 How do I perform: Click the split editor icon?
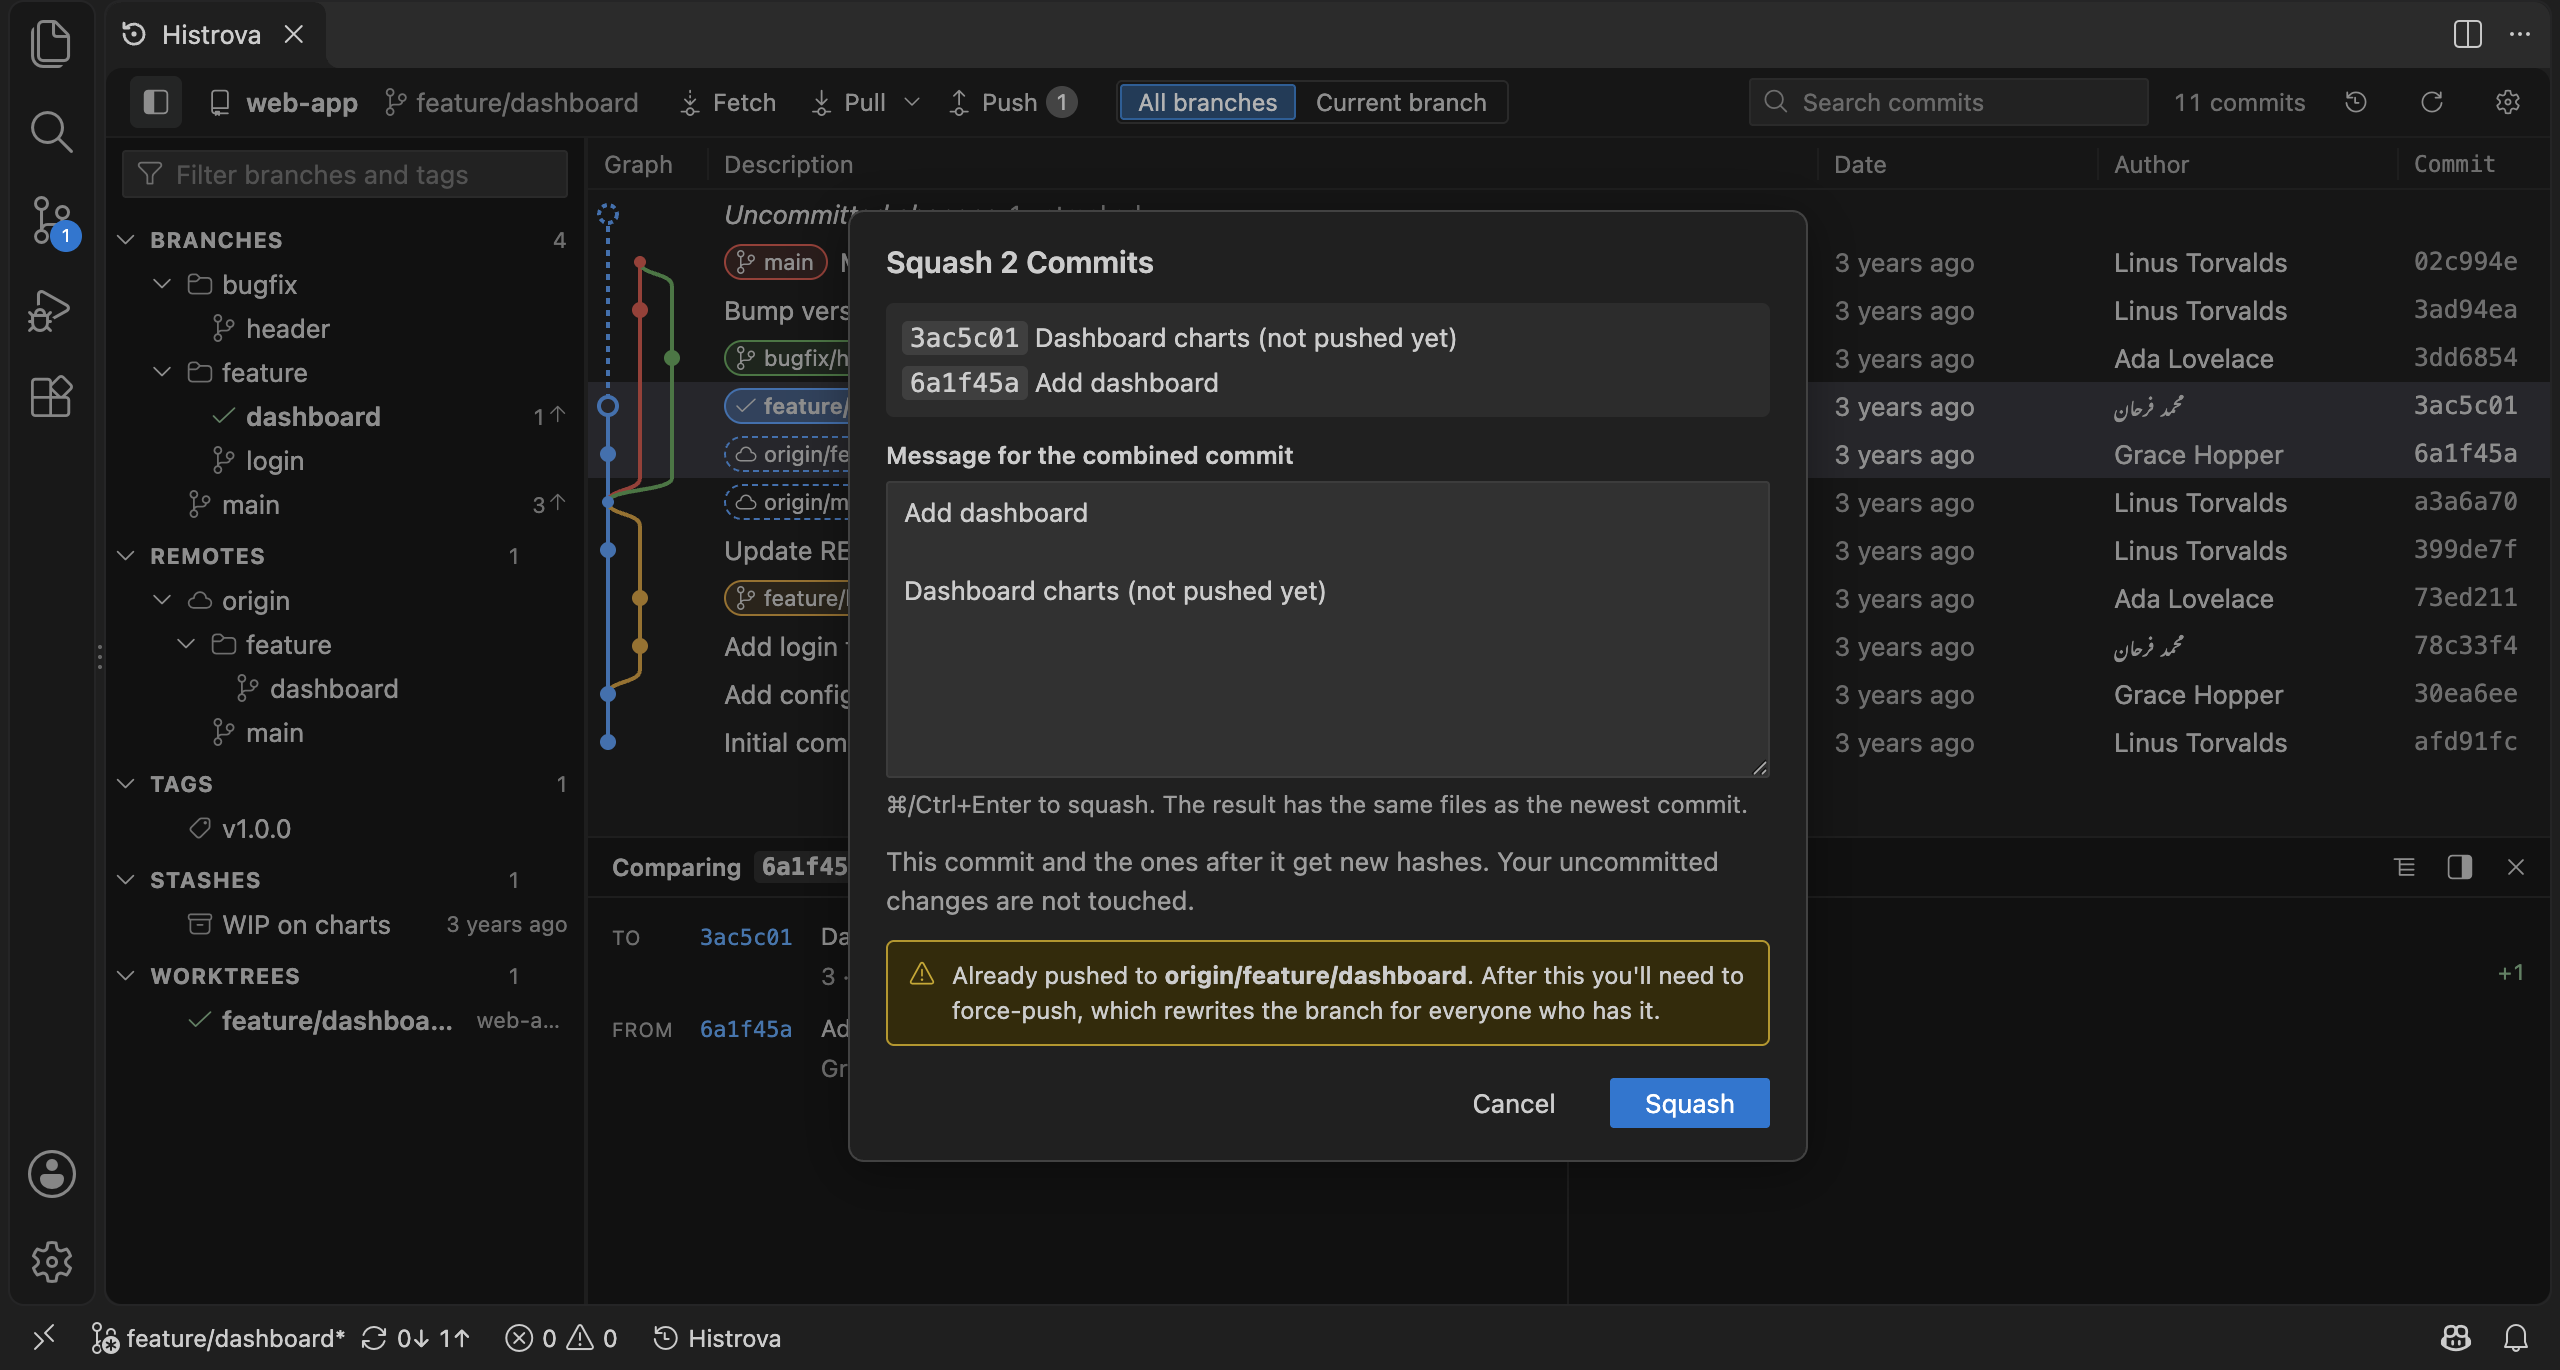[2467, 34]
